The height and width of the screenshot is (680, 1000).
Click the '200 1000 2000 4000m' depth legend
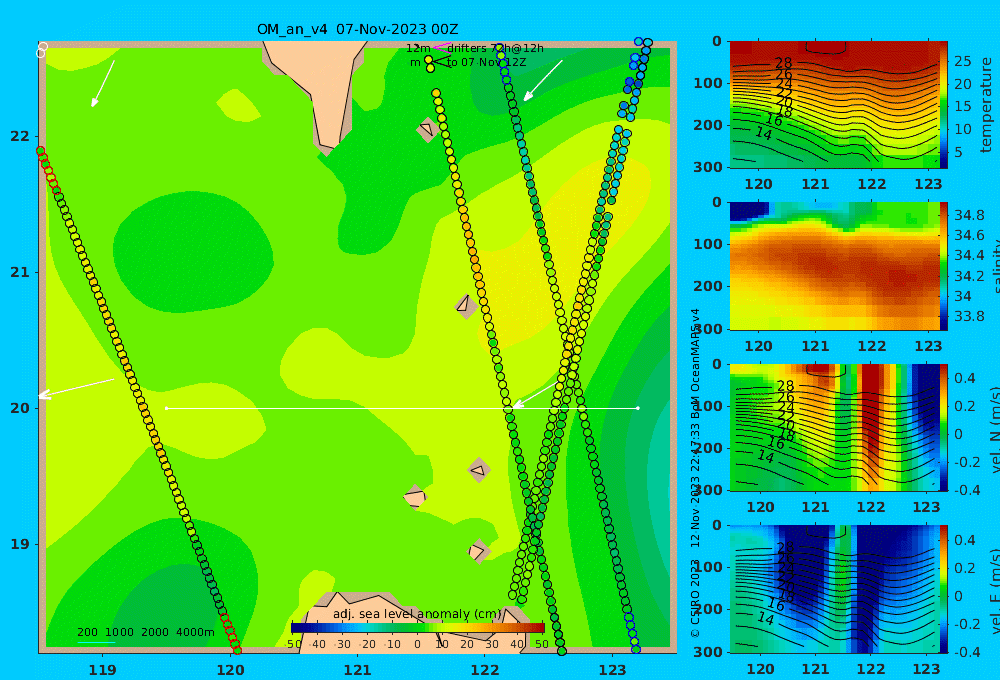click(145, 632)
